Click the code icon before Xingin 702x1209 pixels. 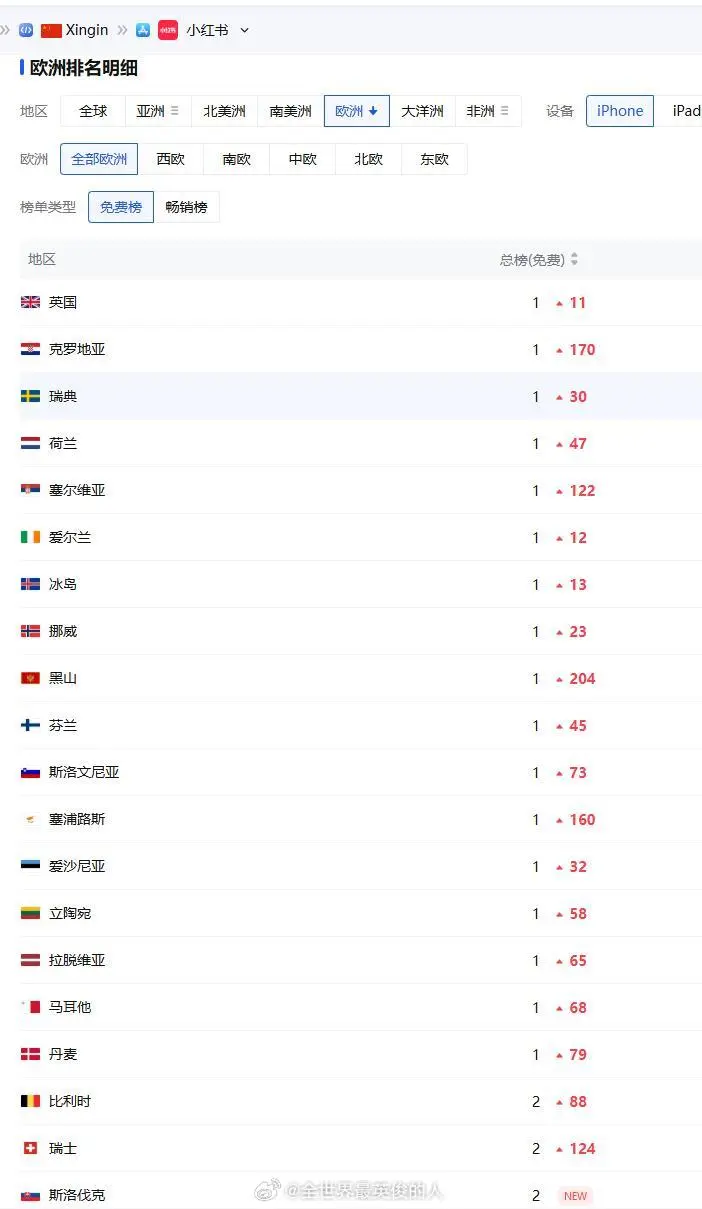click(26, 30)
